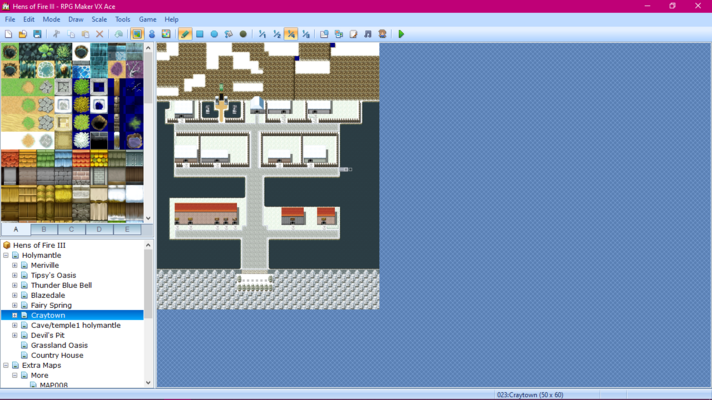Open the Sound Test tool icon
The height and width of the screenshot is (400, 712).
[368, 34]
